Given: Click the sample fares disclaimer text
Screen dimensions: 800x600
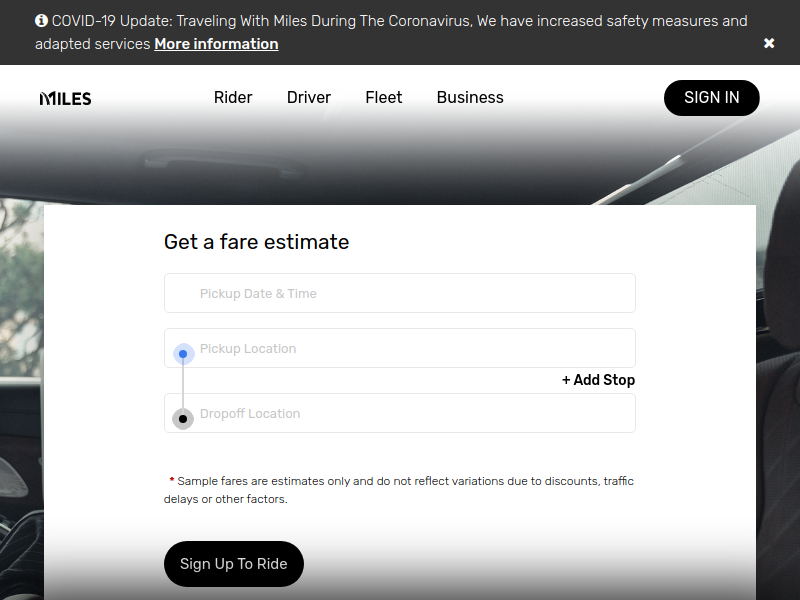Looking at the screenshot, I should tap(399, 490).
